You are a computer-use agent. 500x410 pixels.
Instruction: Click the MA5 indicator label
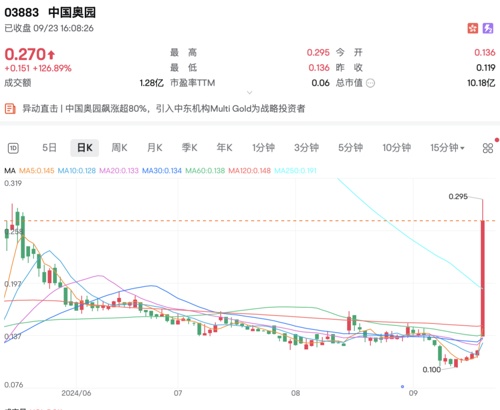click(x=37, y=171)
